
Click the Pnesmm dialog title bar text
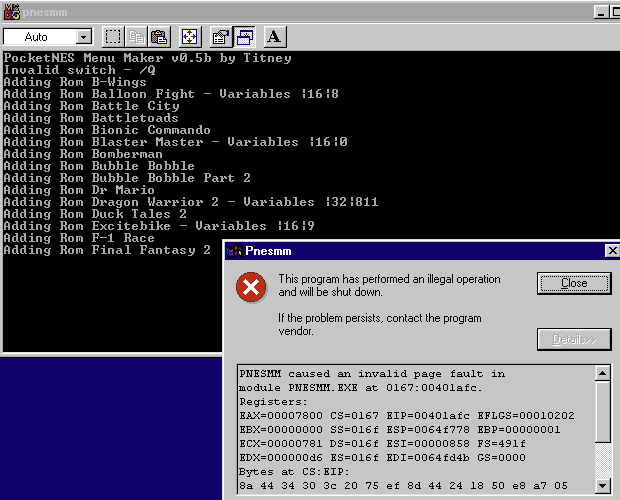[268, 251]
